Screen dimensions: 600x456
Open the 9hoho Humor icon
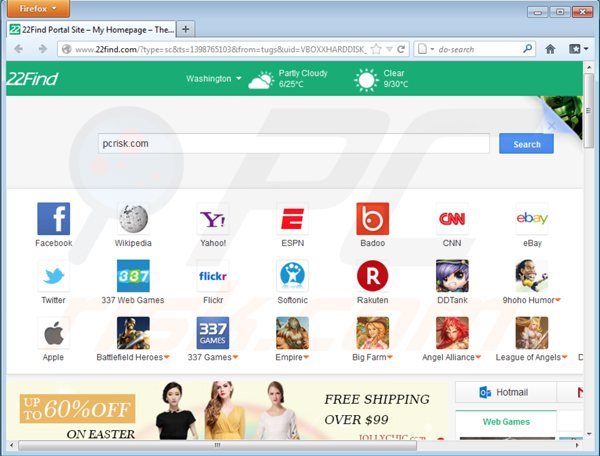click(532, 275)
